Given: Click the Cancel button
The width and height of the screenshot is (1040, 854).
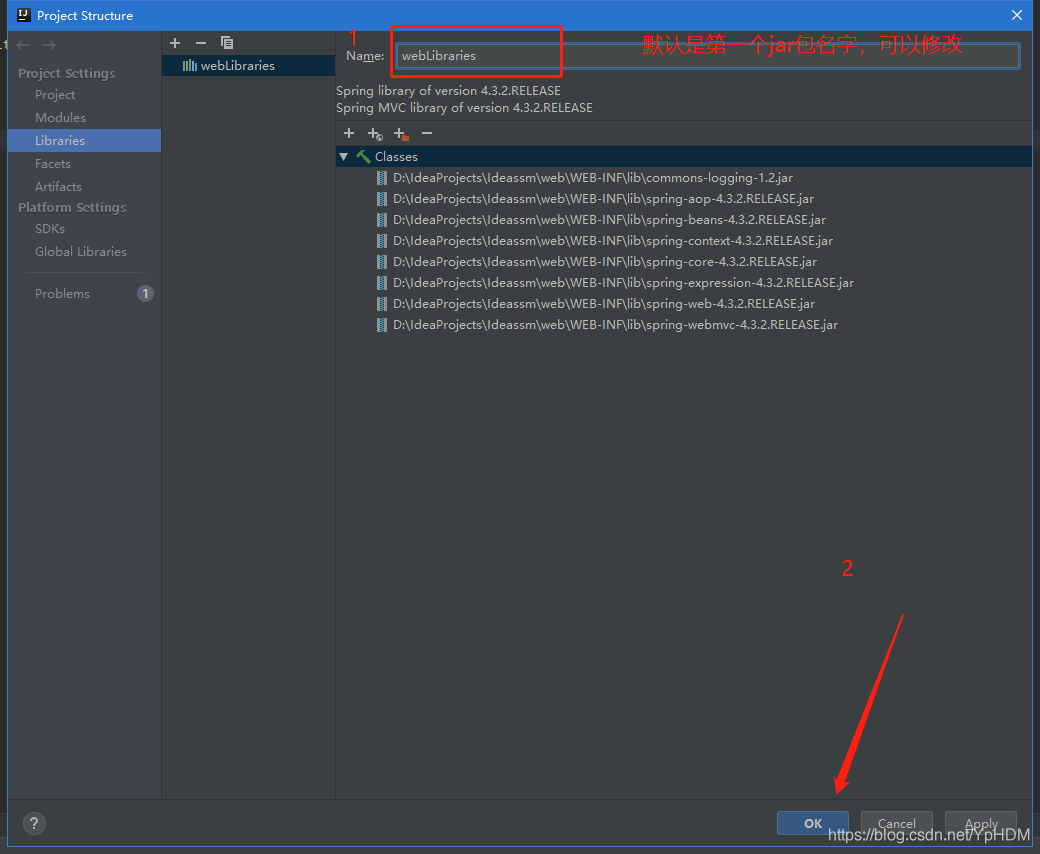Looking at the screenshot, I should 896,823.
